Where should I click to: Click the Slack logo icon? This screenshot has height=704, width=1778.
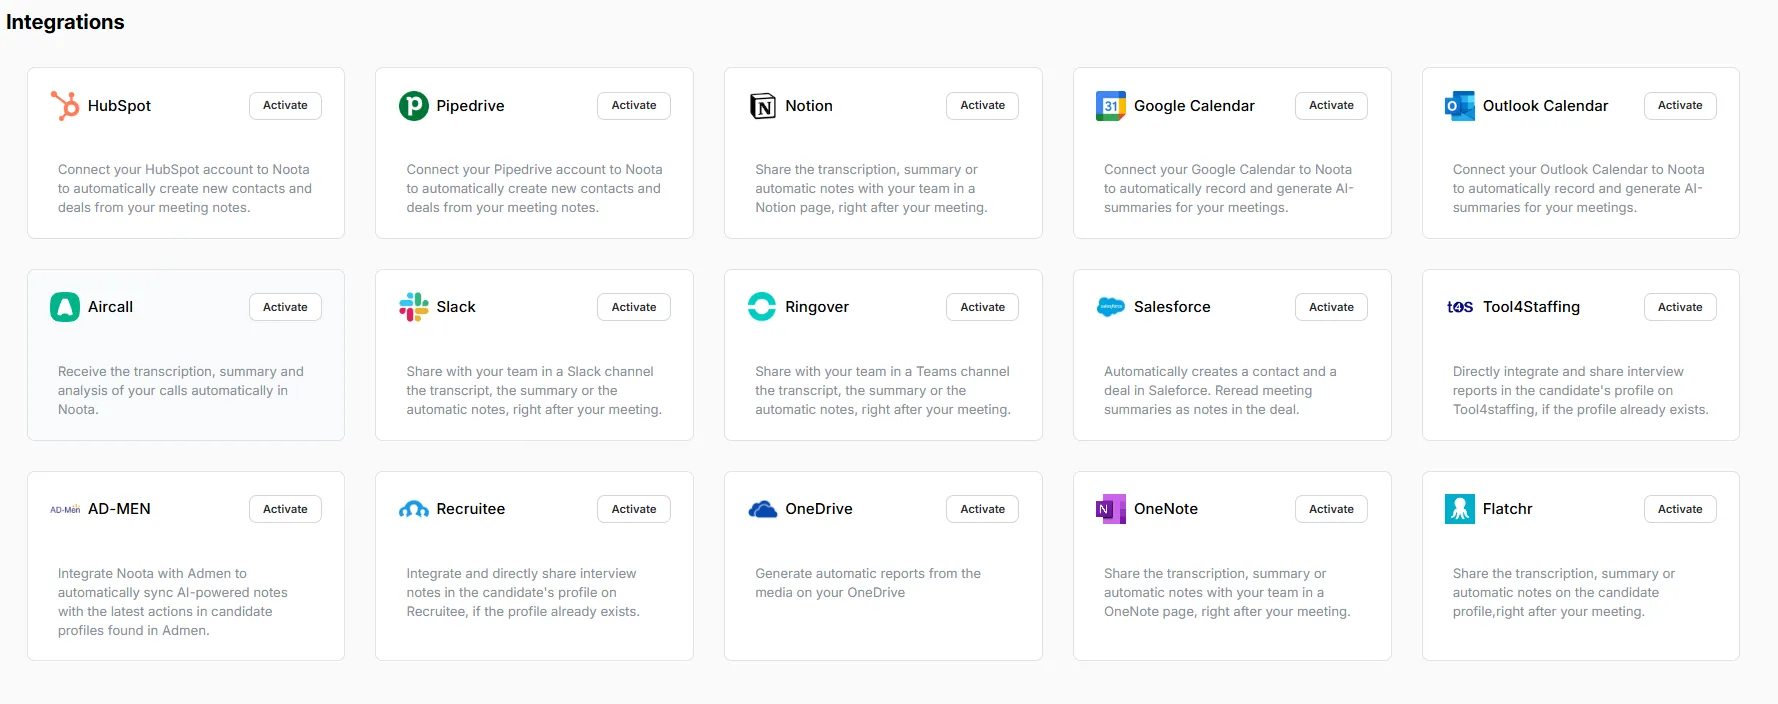[413, 307]
